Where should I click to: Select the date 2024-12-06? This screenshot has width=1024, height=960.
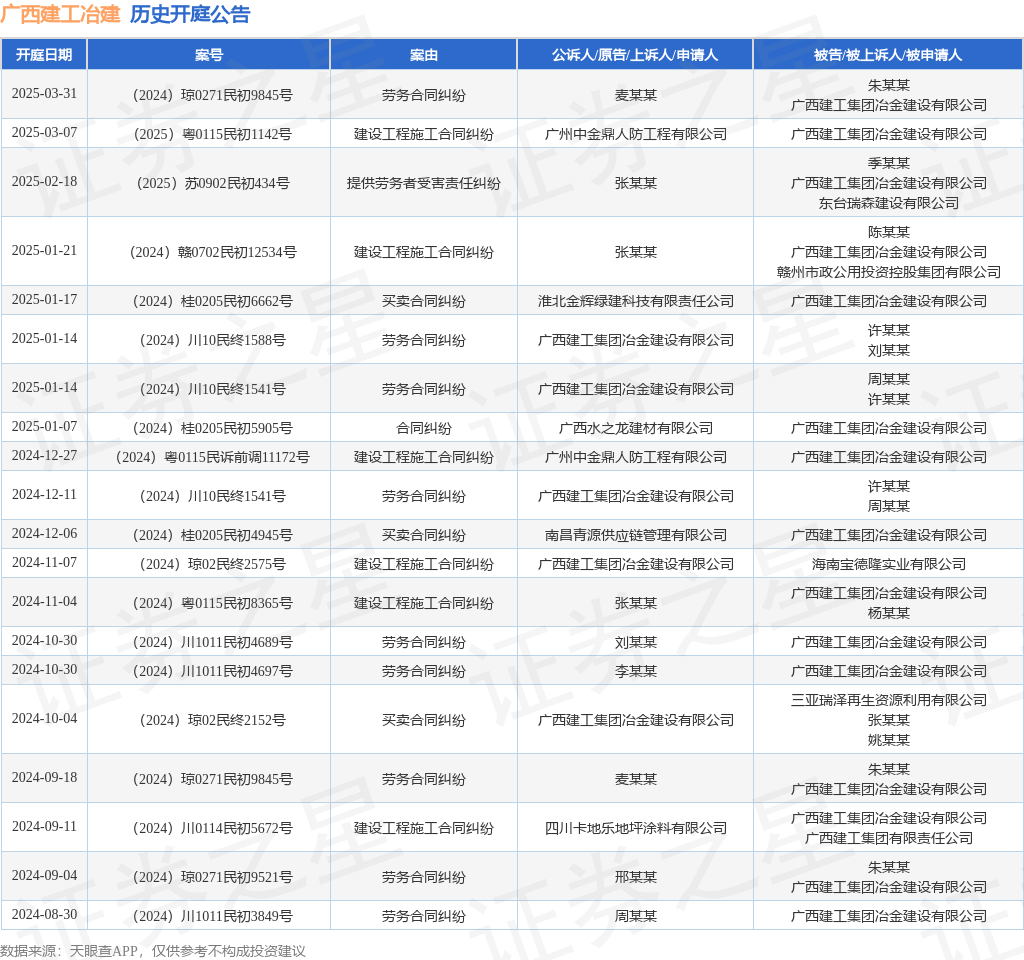(44, 534)
